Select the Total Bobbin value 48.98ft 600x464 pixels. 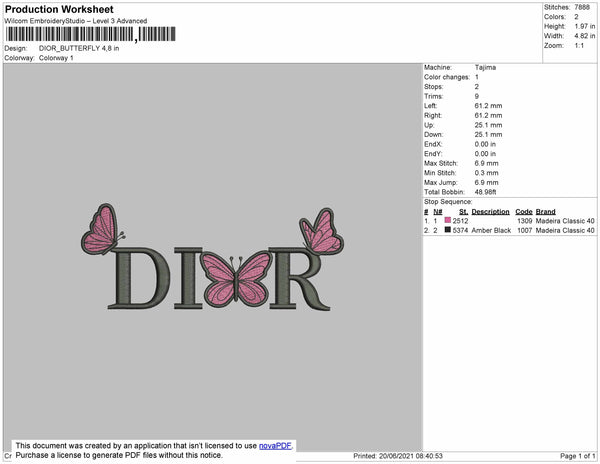click(x=485, y=192)
